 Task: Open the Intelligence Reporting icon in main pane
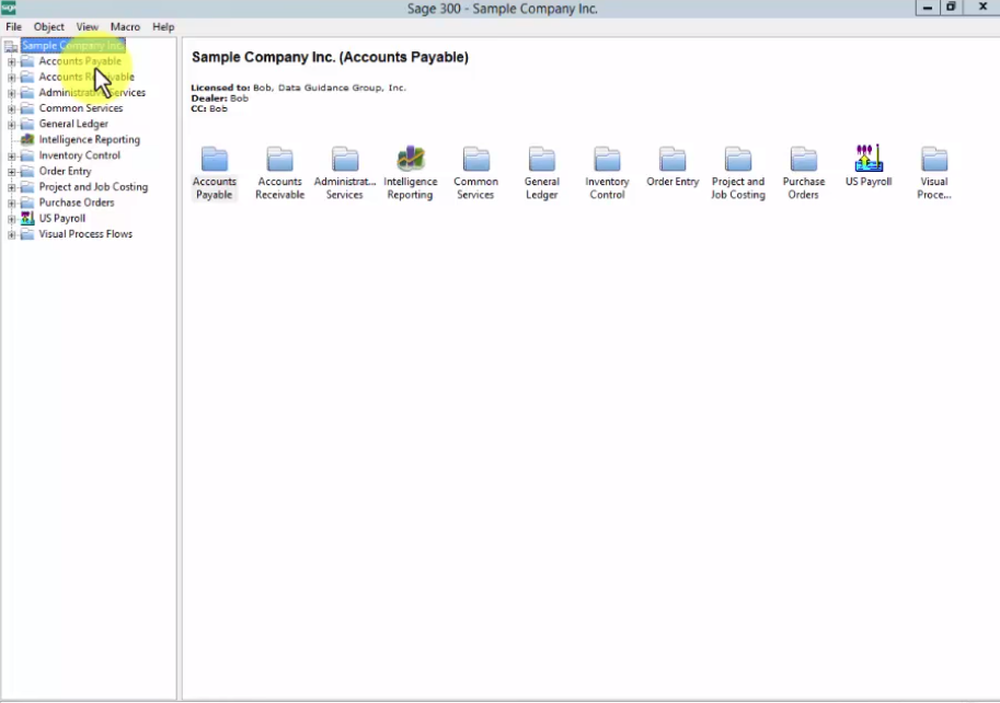[x=411, y=158]
